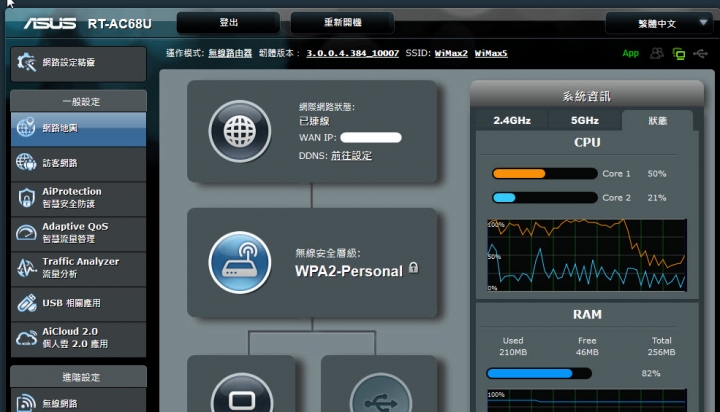Open firmware version 3.0.0.4.384_10007 link
Screen dimensions: 720x412
tap(353, 53)
